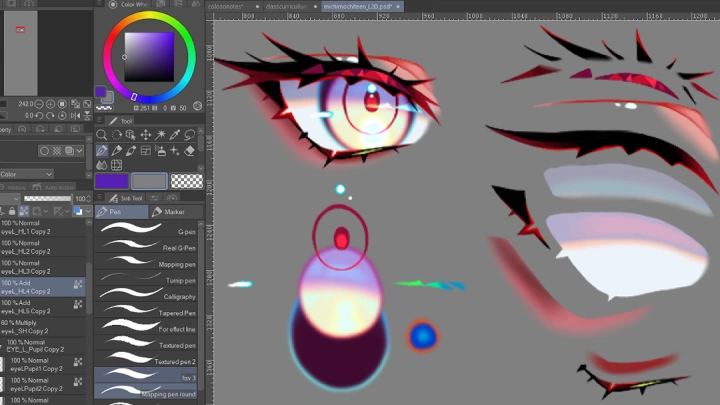The width and height of the screenshot is (720, 405).
Task: Open the layer mask icon dropdown arrow
Action: pos(46,211)
